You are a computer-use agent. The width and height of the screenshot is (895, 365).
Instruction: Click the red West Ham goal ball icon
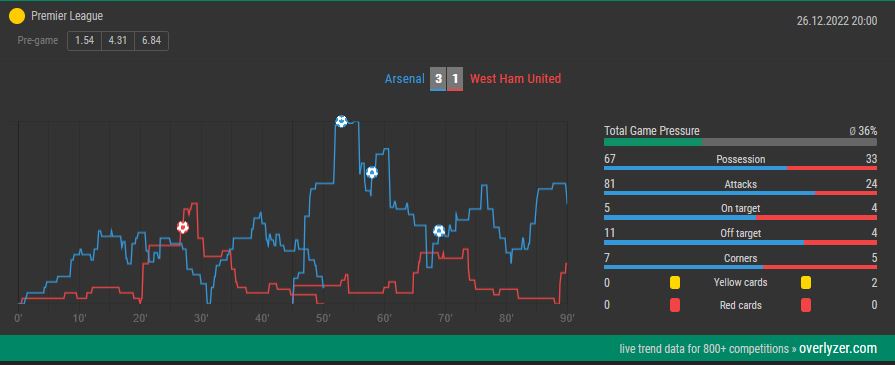pos(183,227)
